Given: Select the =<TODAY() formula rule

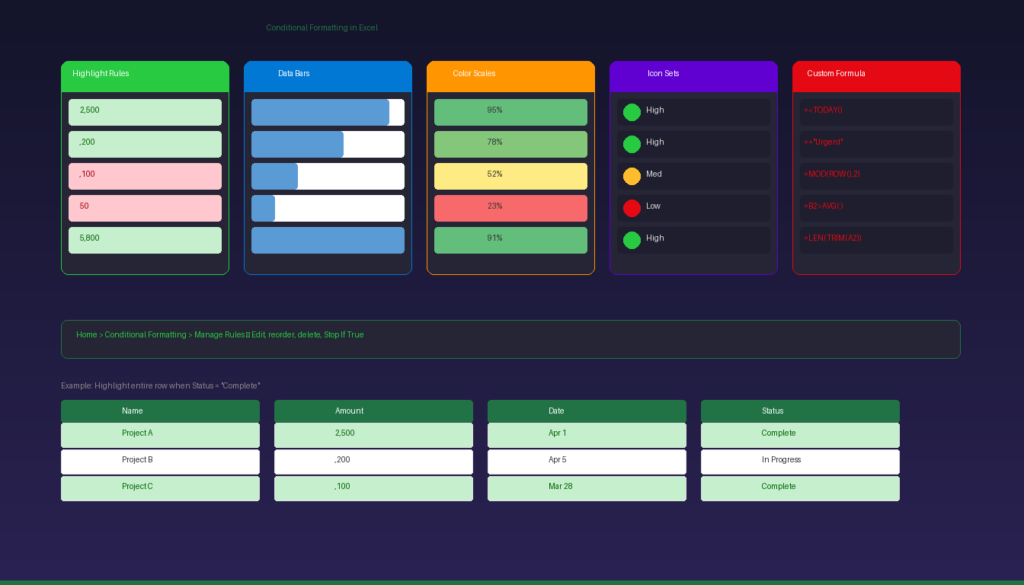Looking at the screenshot, I should 876,112.
